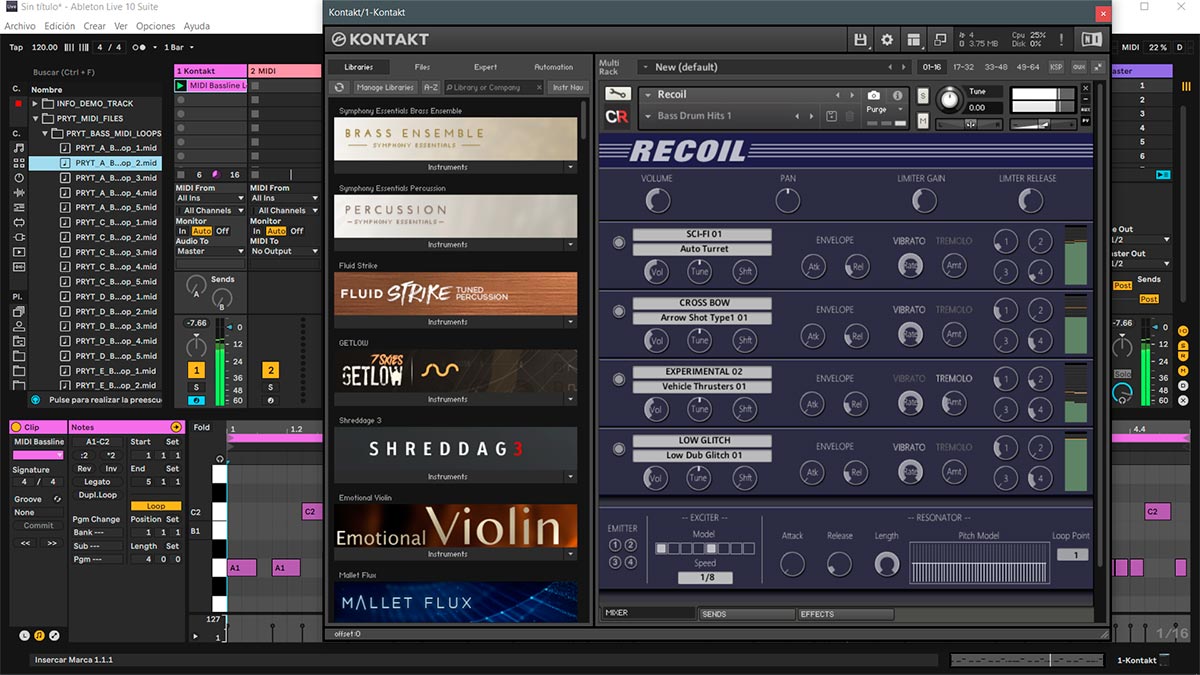Image resolution: width=1200 pixels, height=675 pixels.
Task: Click the Dupl.Loop button in clip view
Action: pyautogui.click(x=97, y=495)
